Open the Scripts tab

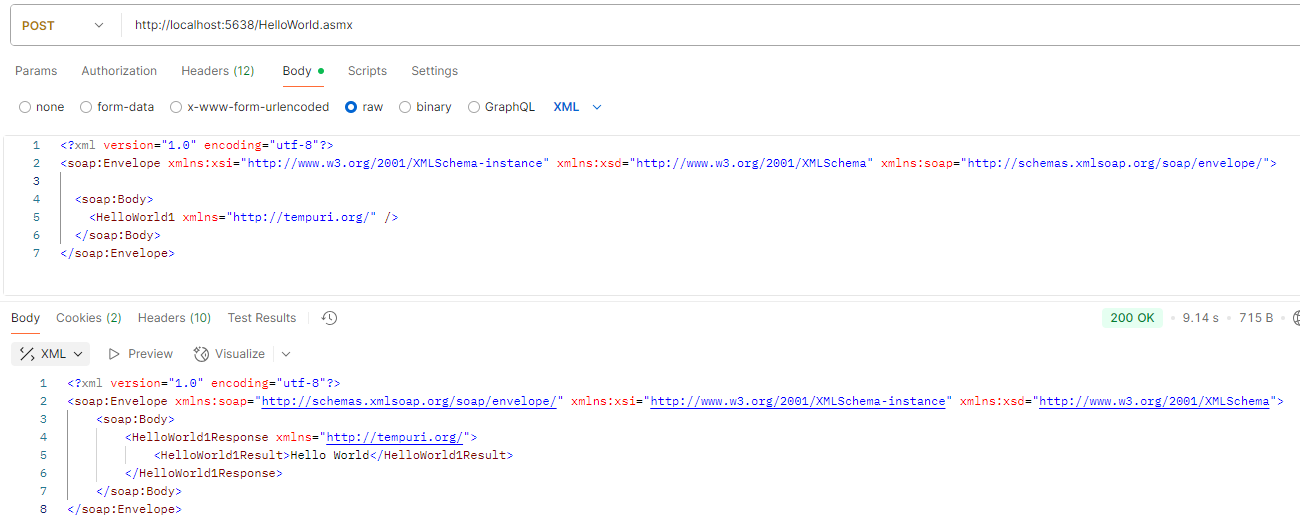(x=367, y=71)
